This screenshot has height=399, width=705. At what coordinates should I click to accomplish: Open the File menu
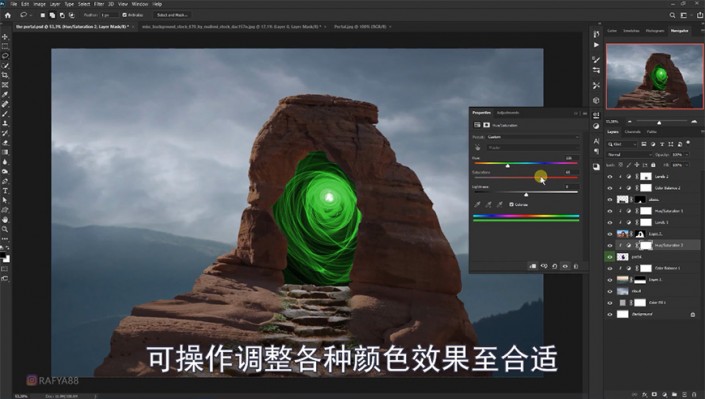(14, 4)
